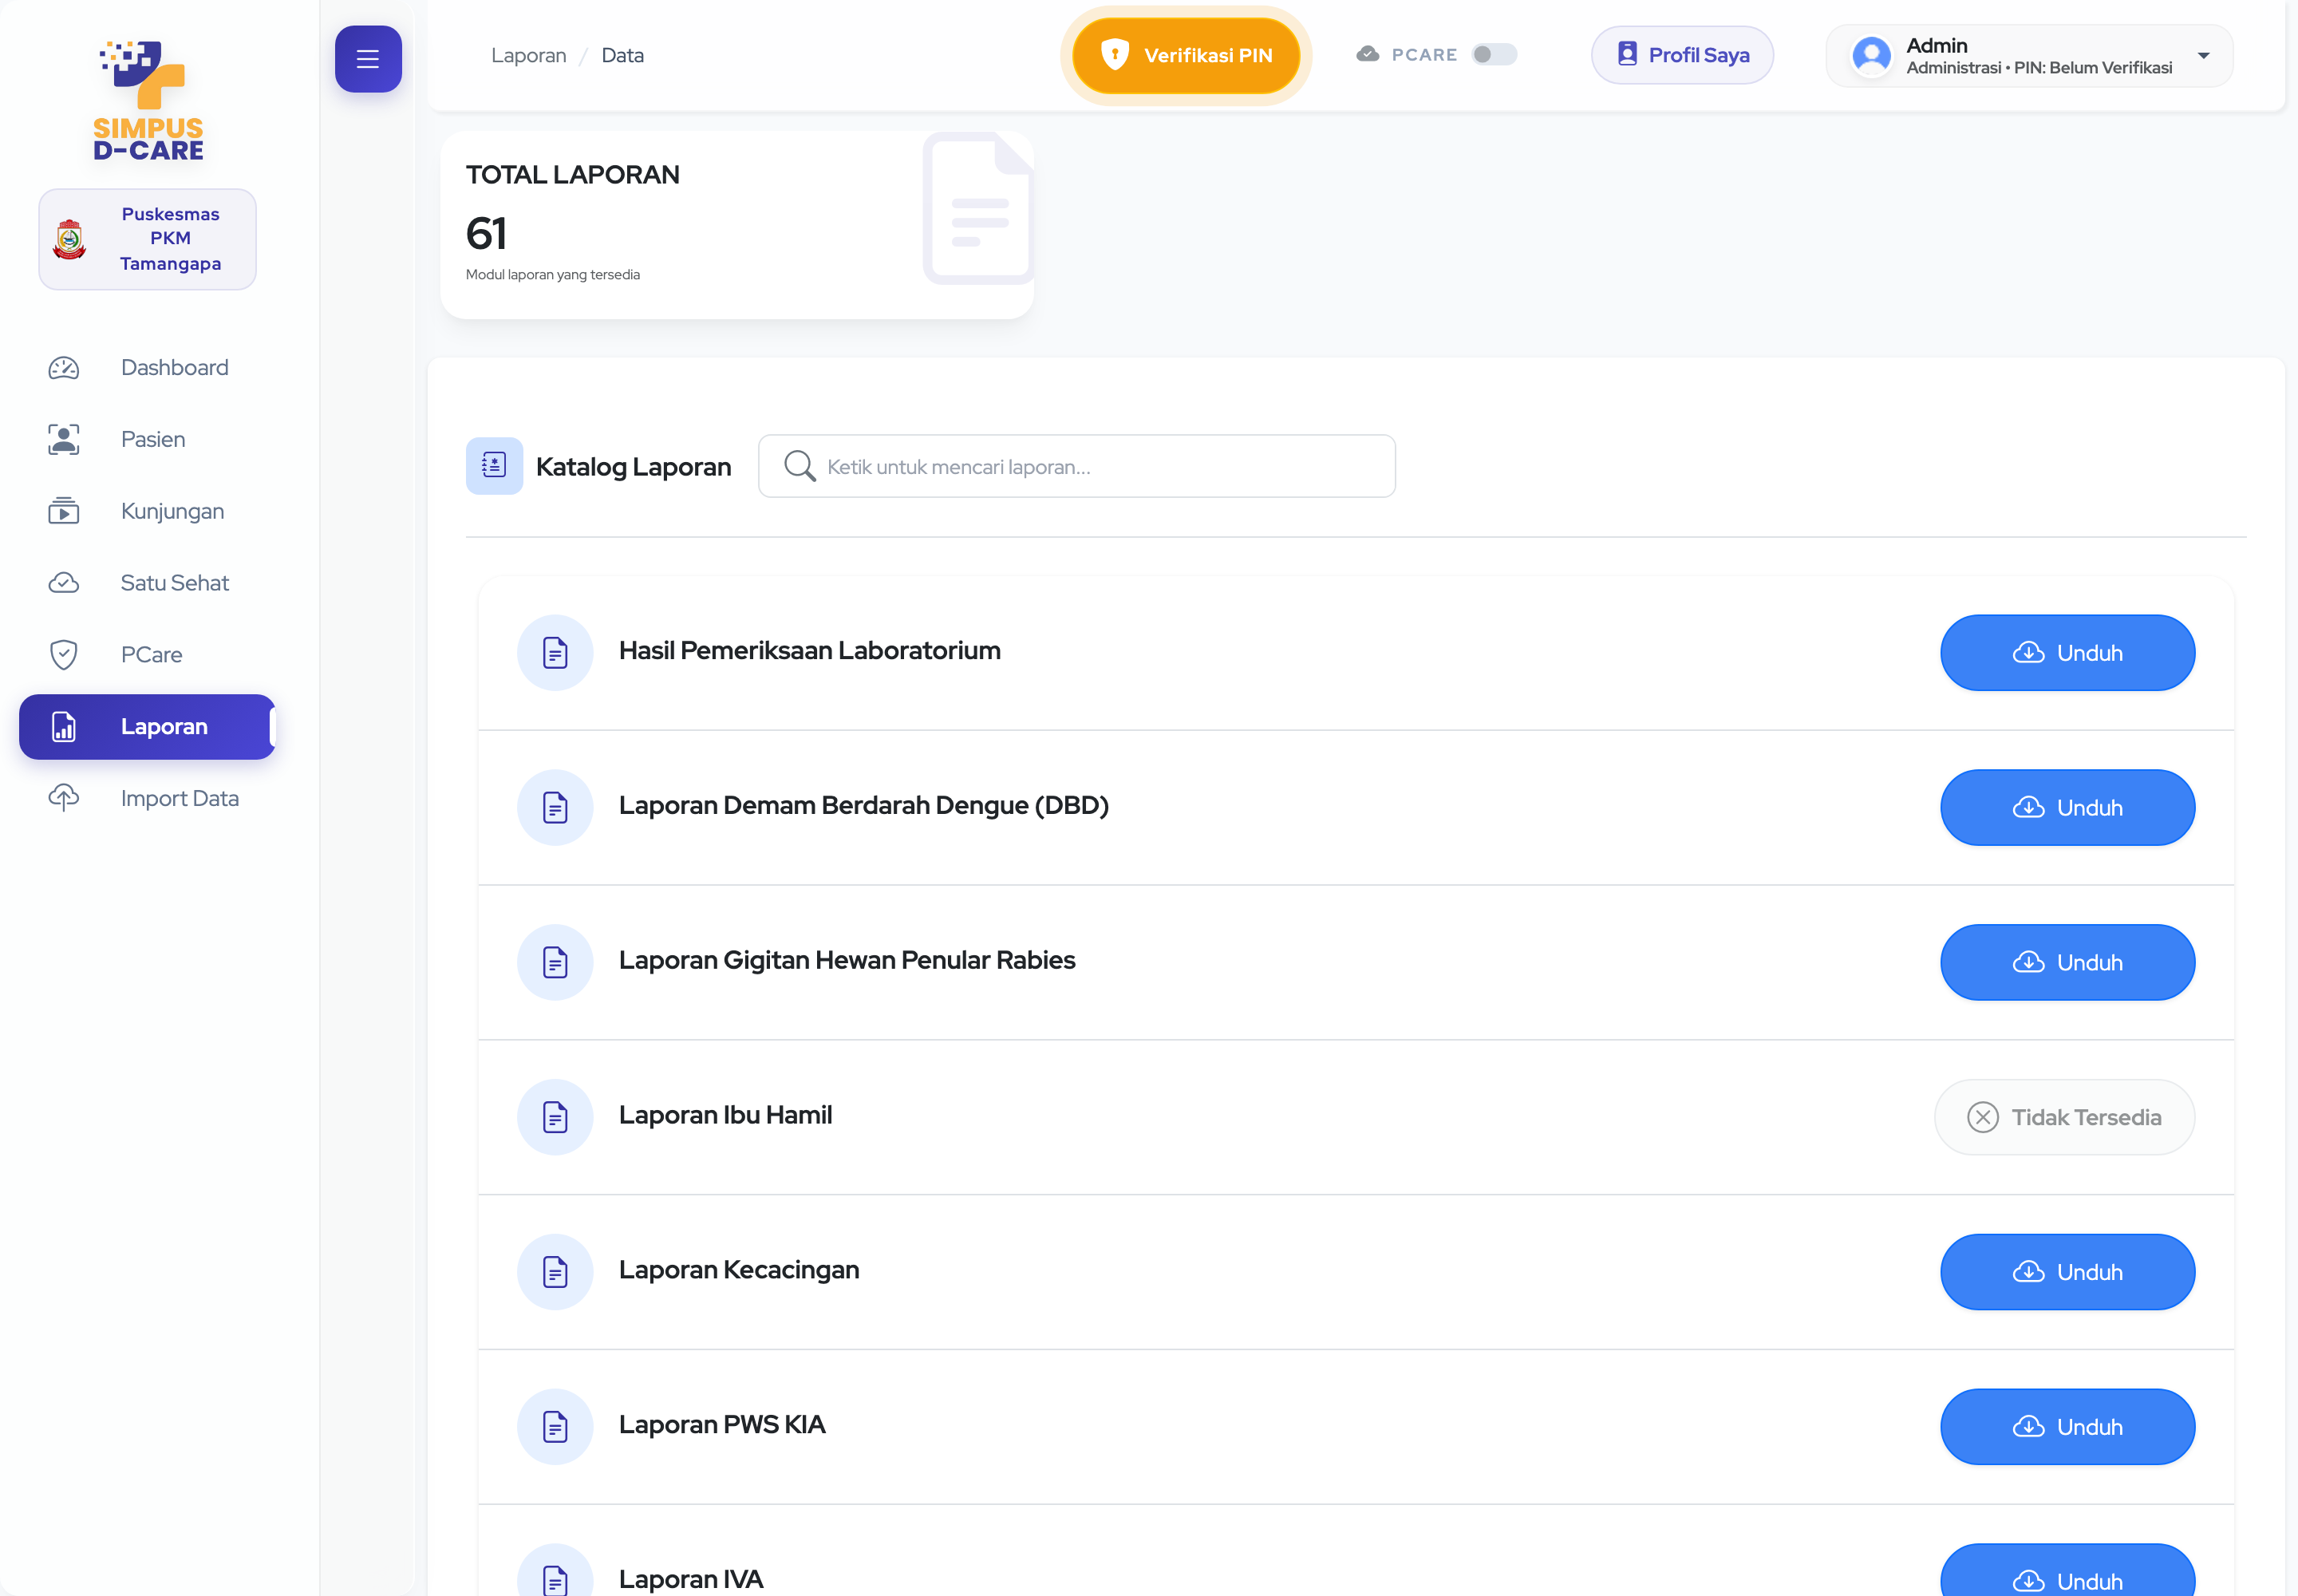The width and height of the screenshot is (2298, 1596).
Task: Click document icon beside Laporan Kecacingan
Action: tap(555, 1273)
